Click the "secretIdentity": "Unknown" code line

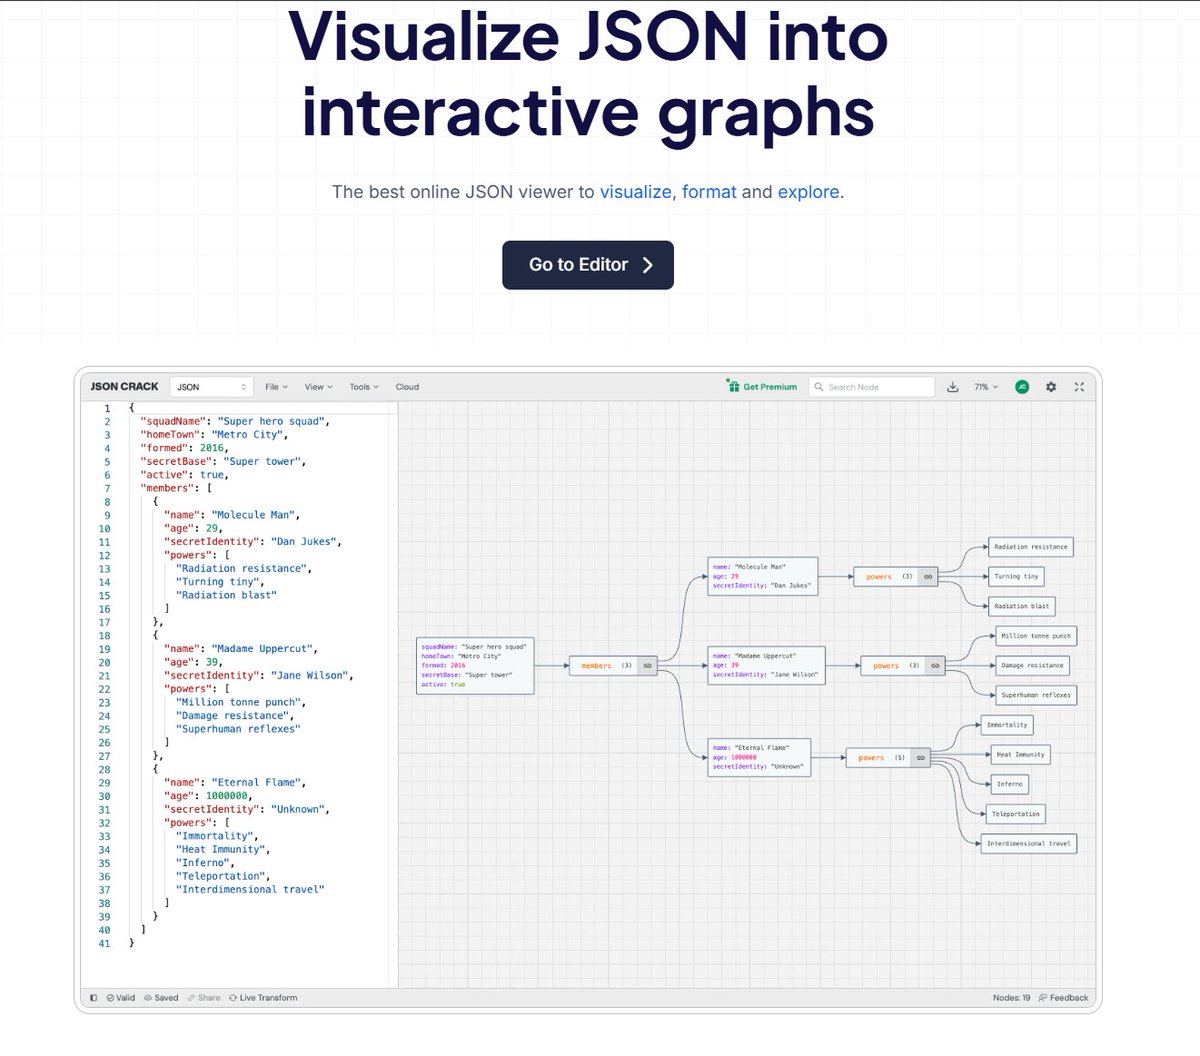point(247,809)
